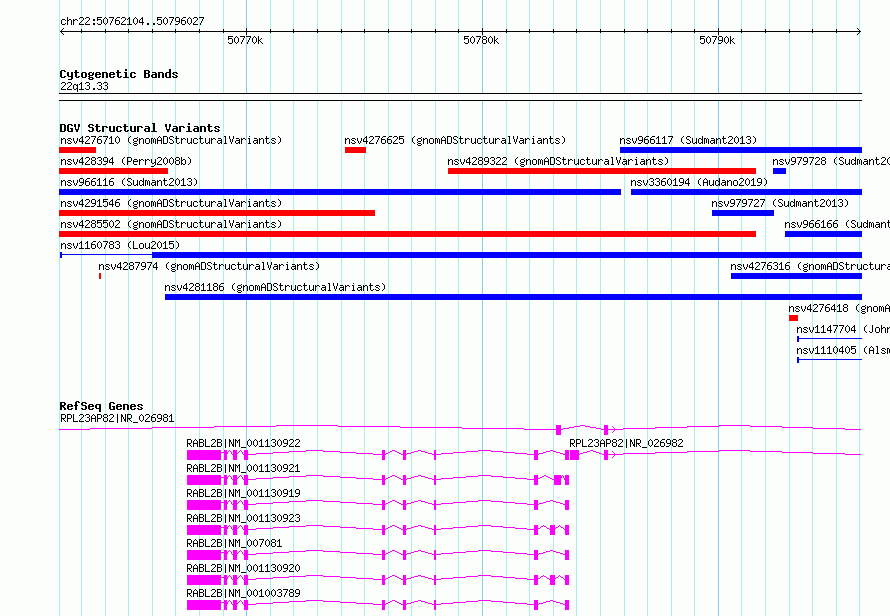Image resolution: width=890 pixels, height=616 pixels.
Task: Select the nsv4291546 variant label
Action: pyautogui.click(x=171, y=203)
